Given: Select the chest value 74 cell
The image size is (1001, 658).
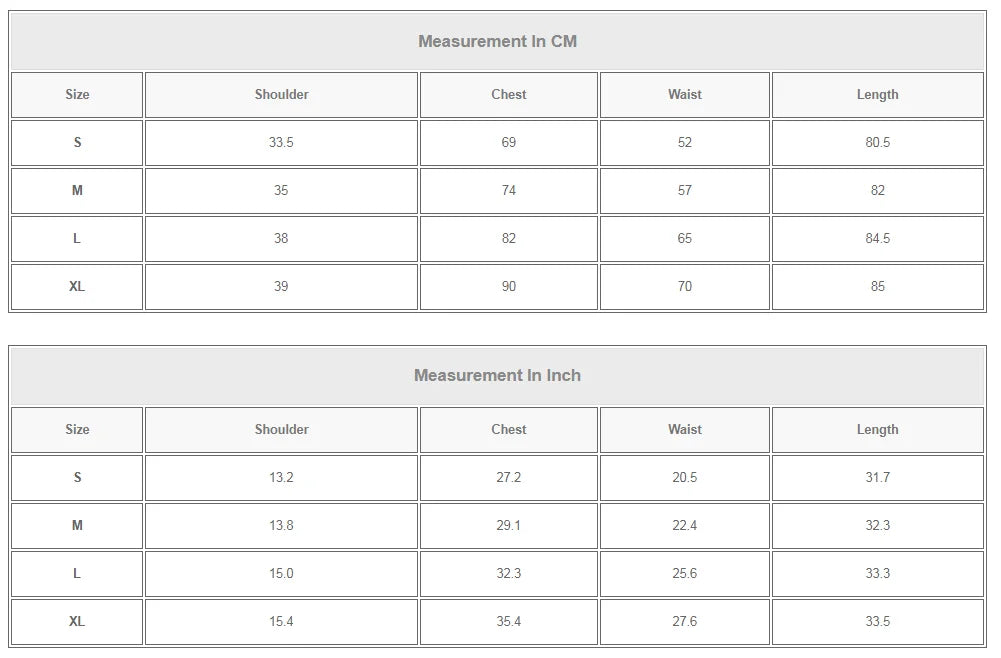Looking at the screenshot, I should click(508, 191).
